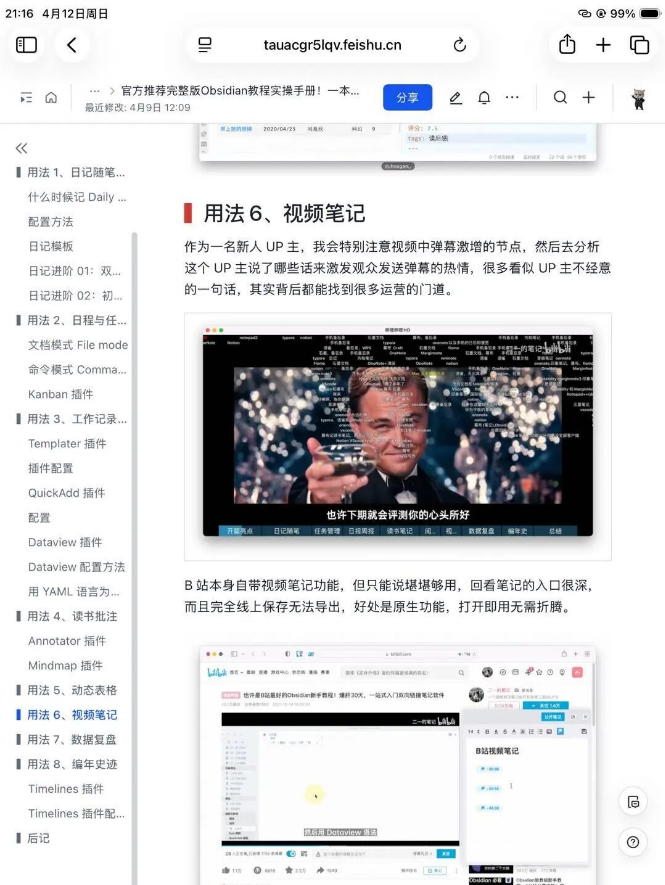Click 最近修改: 4月9日 12:09 timestamp
The height and width of the screenshot is (885, 665).
[x=138, y=107]
